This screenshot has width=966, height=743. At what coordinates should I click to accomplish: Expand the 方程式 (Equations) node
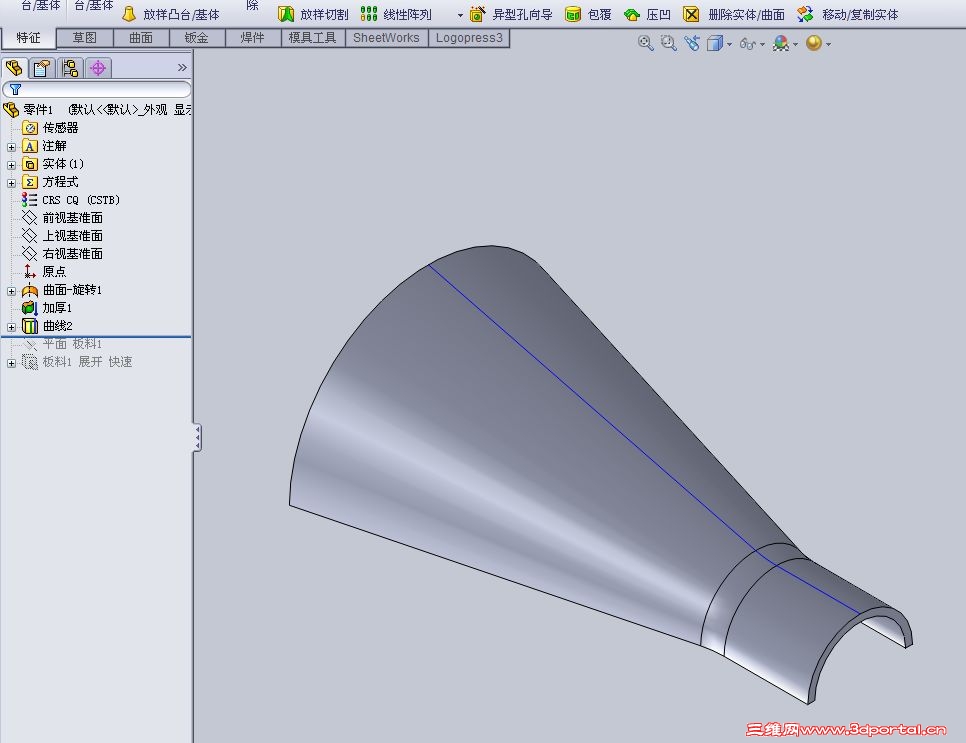tap(11, 183)
